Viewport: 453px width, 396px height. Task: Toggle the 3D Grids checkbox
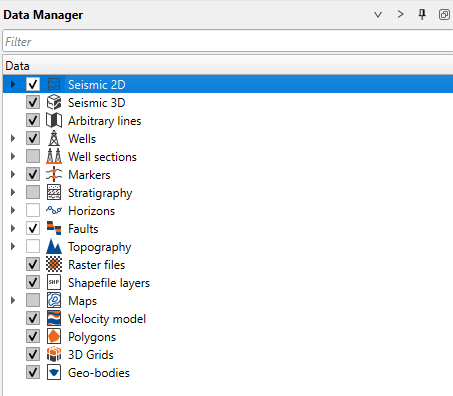33,354
